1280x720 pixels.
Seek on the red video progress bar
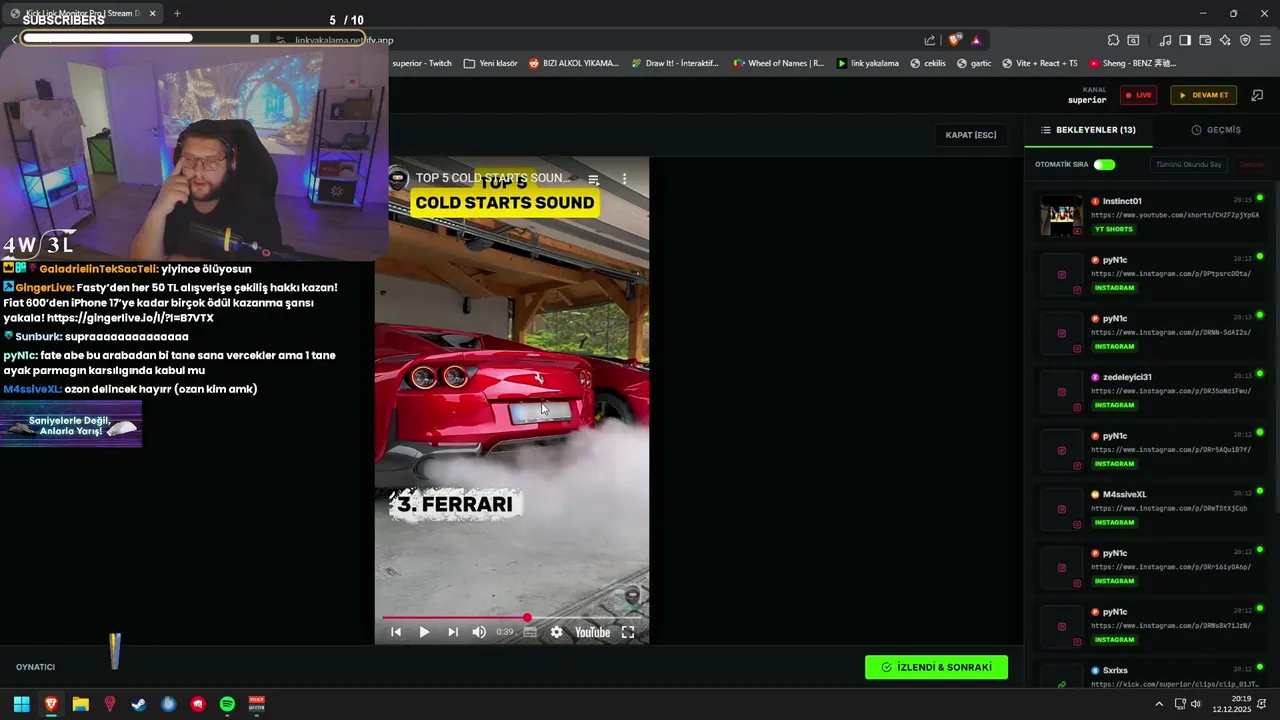tap(512, 617)
